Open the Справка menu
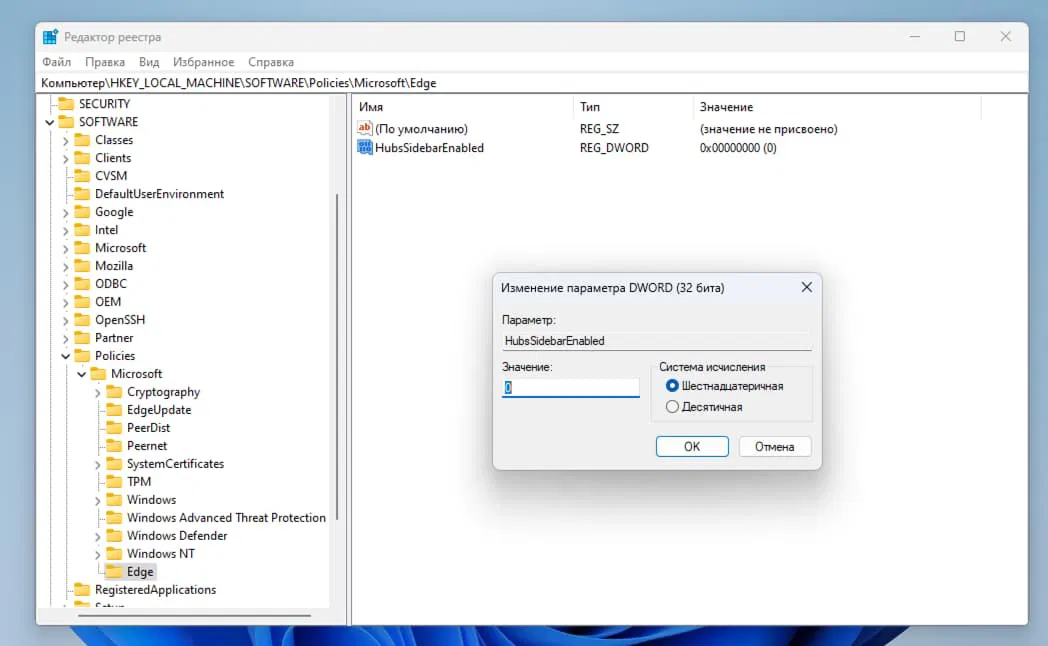1048x646 pixels. click(x=271, y=62)
